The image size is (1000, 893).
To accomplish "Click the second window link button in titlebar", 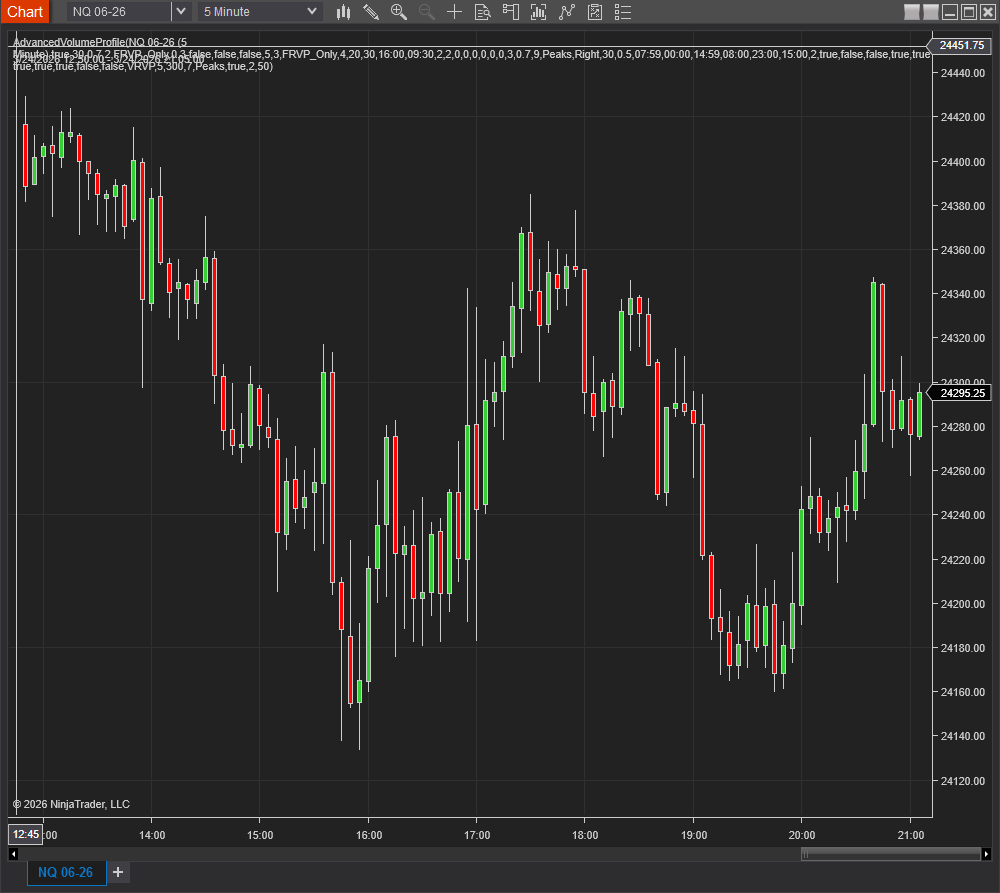I will (930, 11).
